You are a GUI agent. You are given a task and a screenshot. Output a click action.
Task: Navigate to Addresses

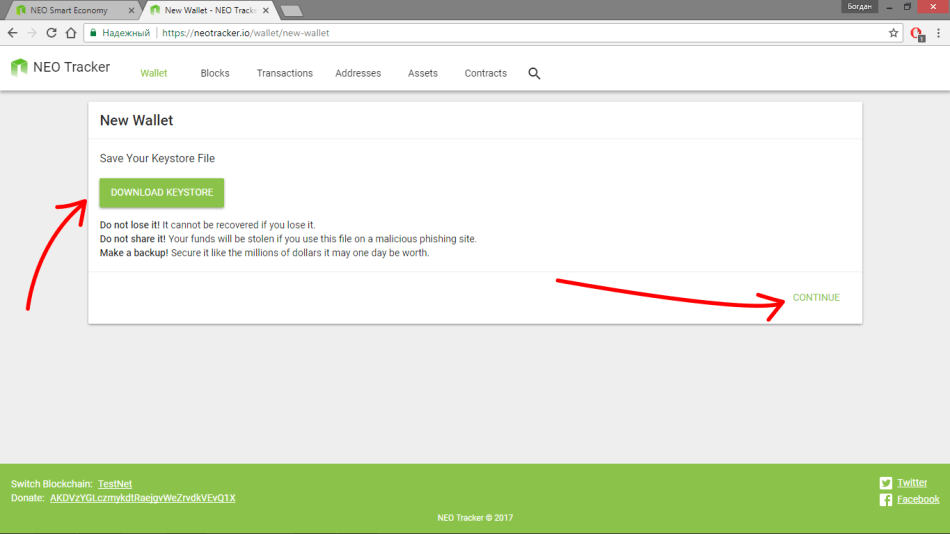point(358,73)
